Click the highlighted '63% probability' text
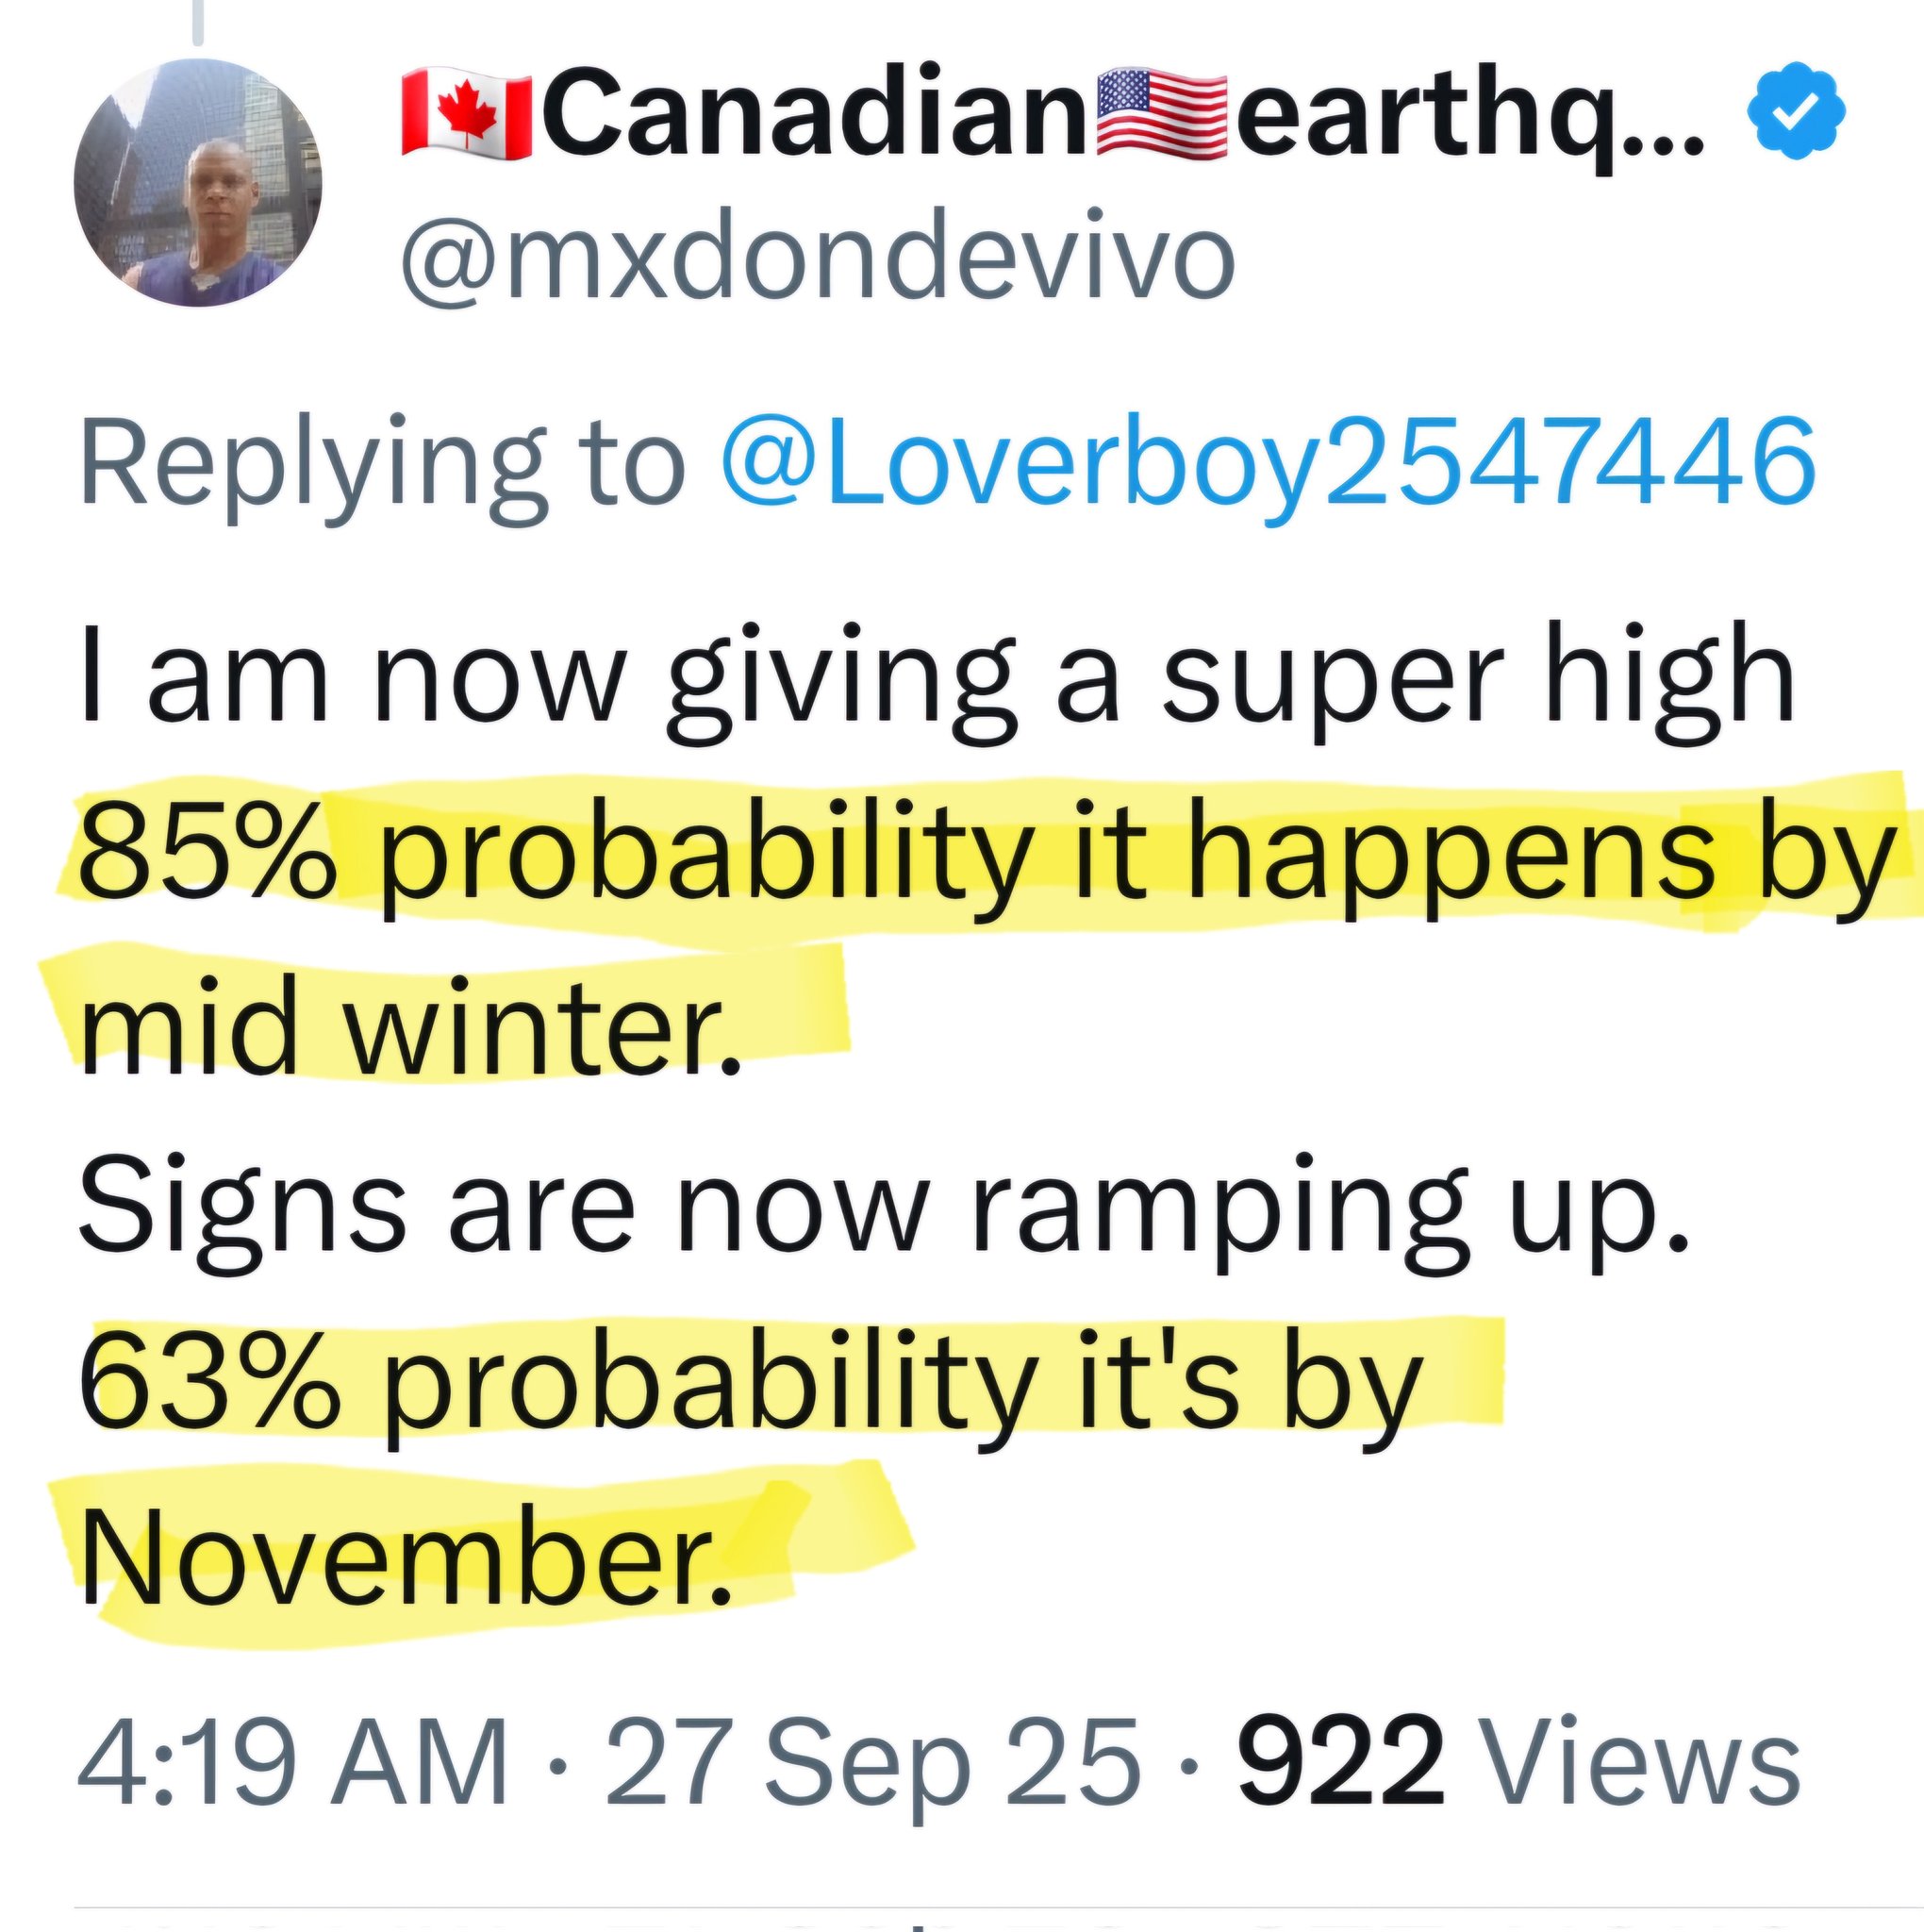This screenshot has height=1932, width=1924. 555,1385
